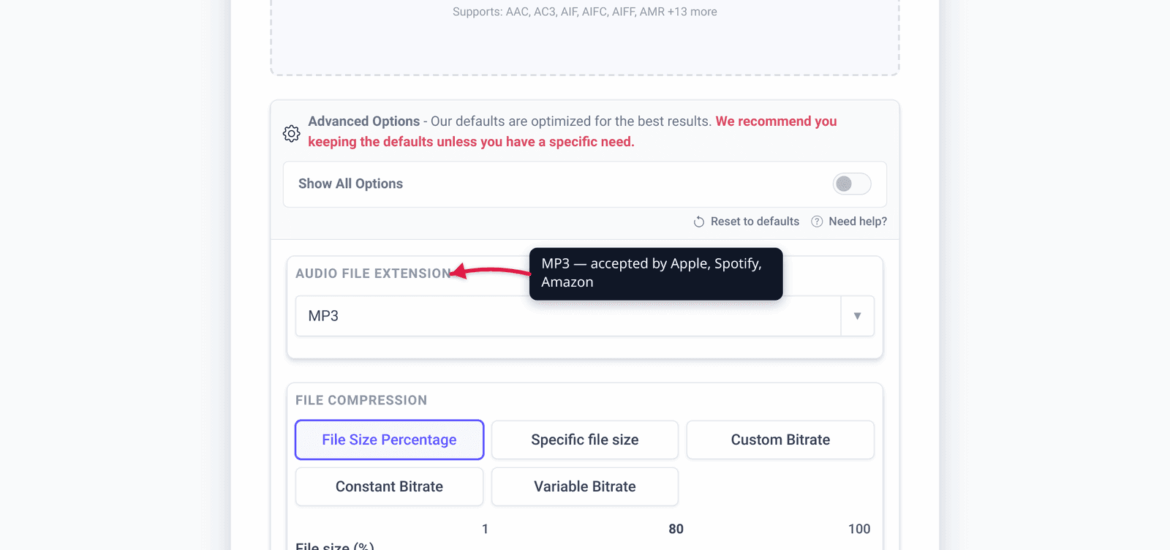Toggle the Show All Options switch

coord(852,184)
